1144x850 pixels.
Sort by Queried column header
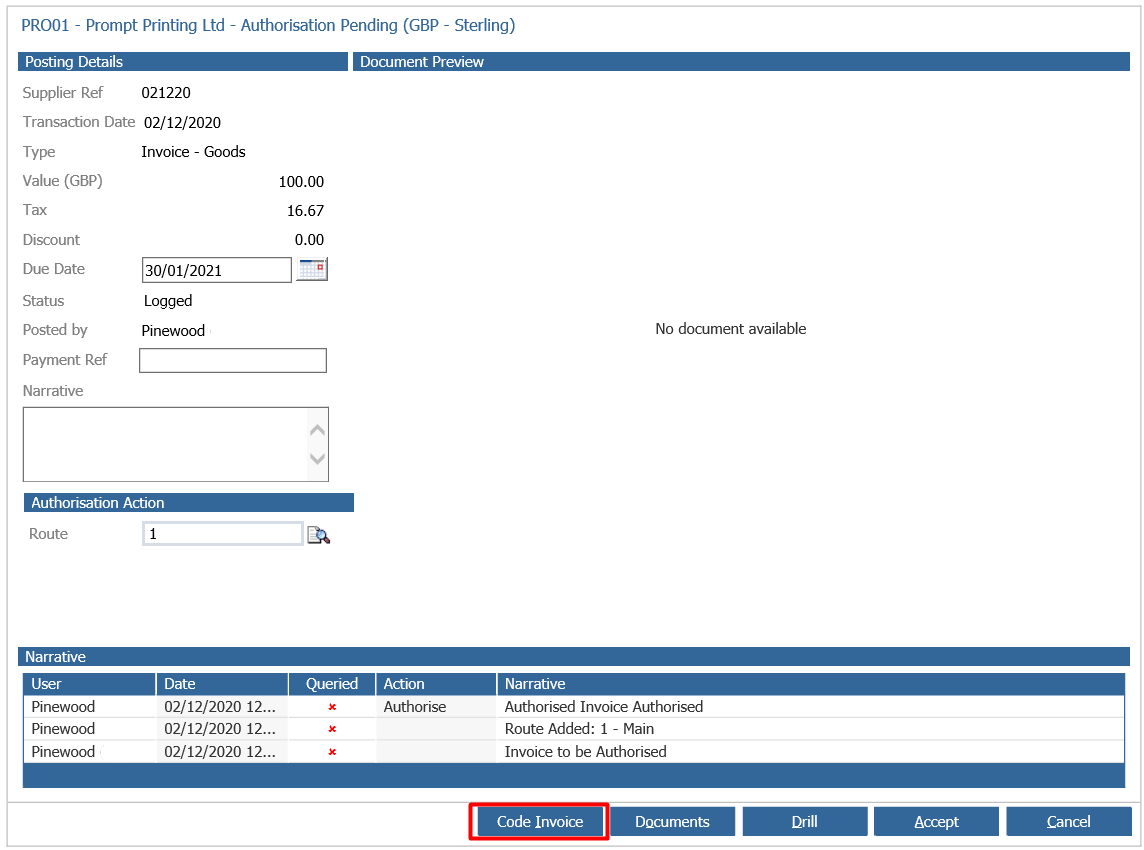[332, 684]
